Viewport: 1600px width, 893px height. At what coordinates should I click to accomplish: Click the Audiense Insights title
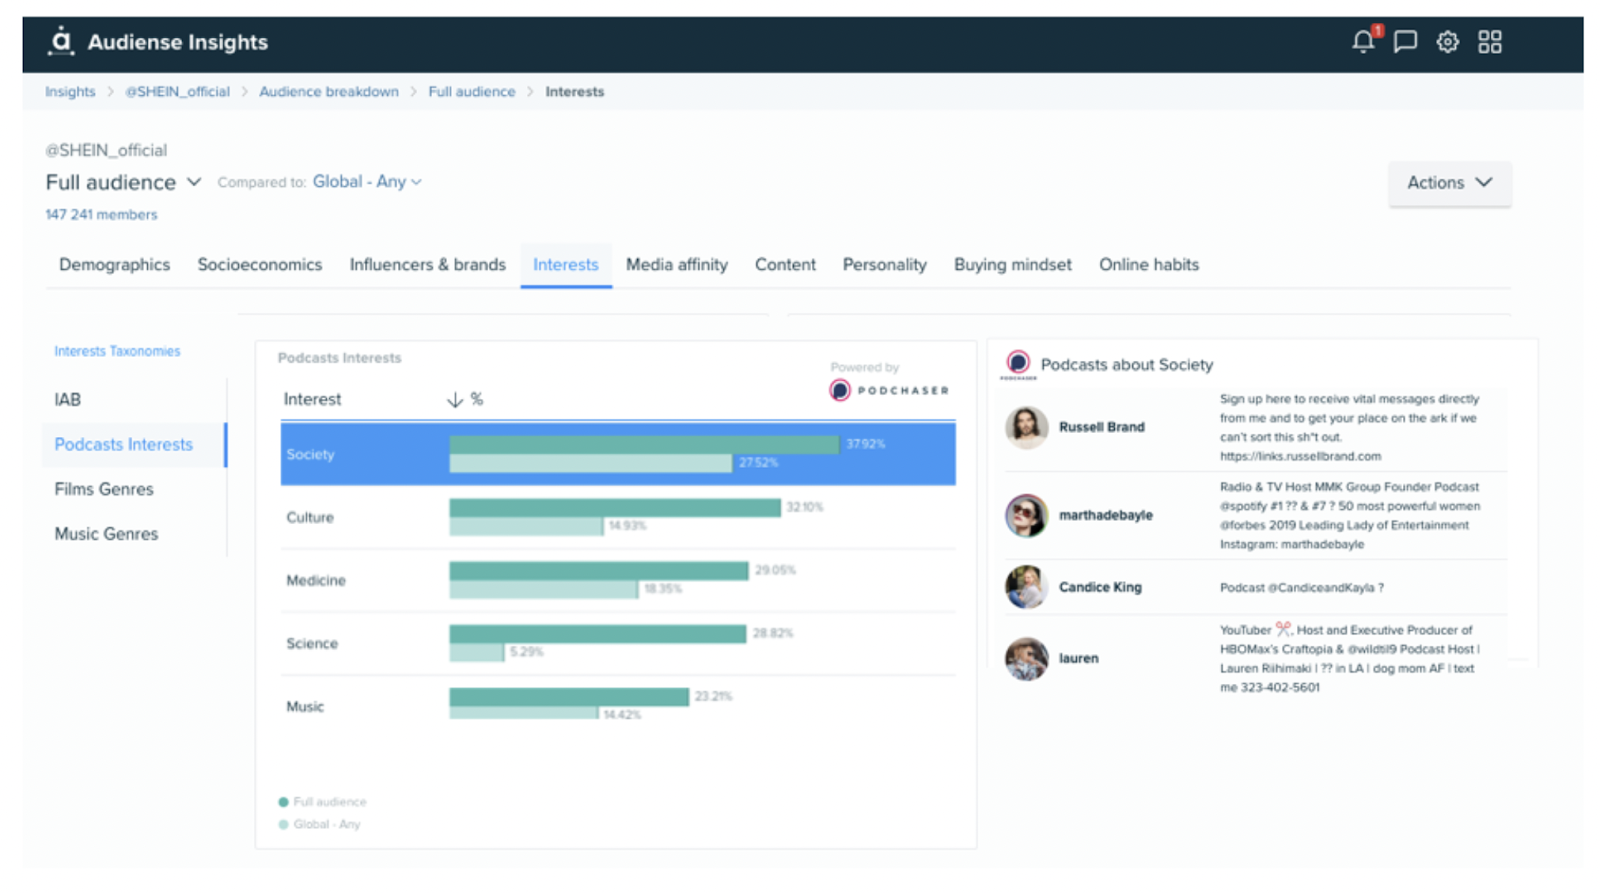[178, 42]
